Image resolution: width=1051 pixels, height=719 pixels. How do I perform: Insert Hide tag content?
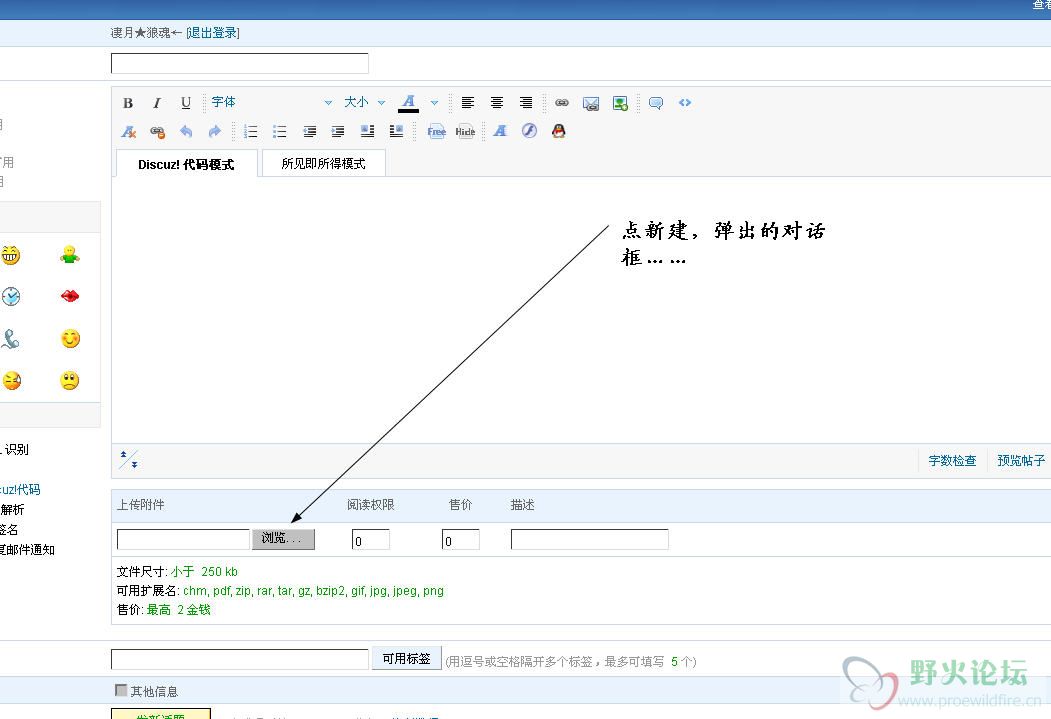(465, 131)
